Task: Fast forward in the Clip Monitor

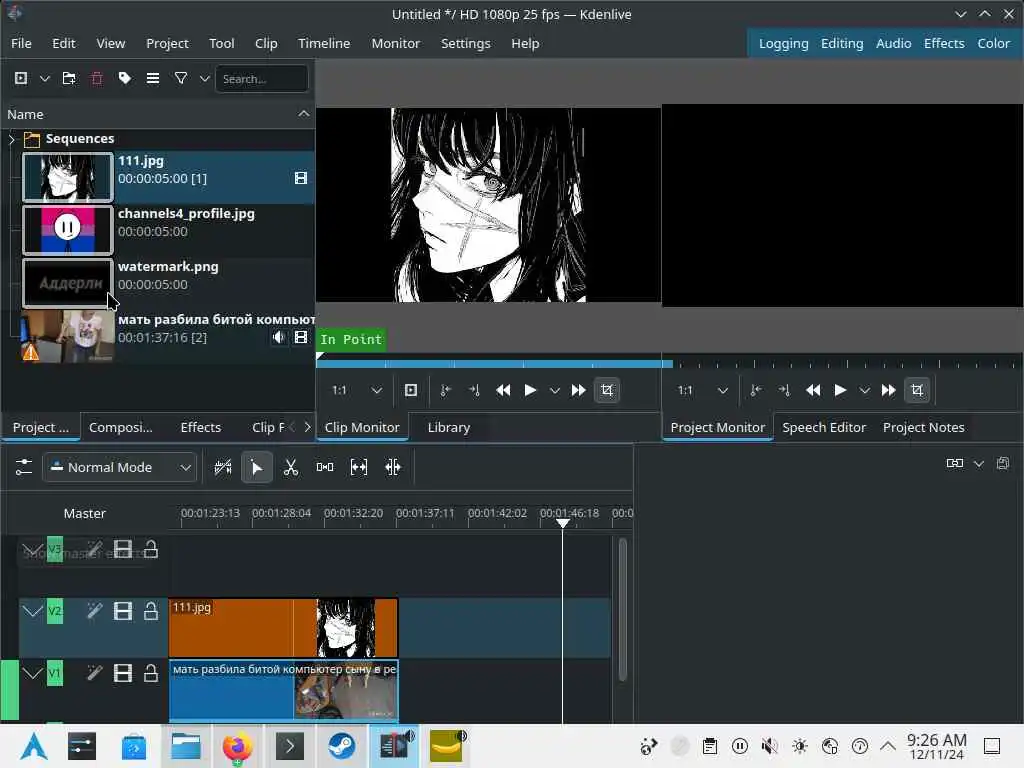Action: [579, 390]
